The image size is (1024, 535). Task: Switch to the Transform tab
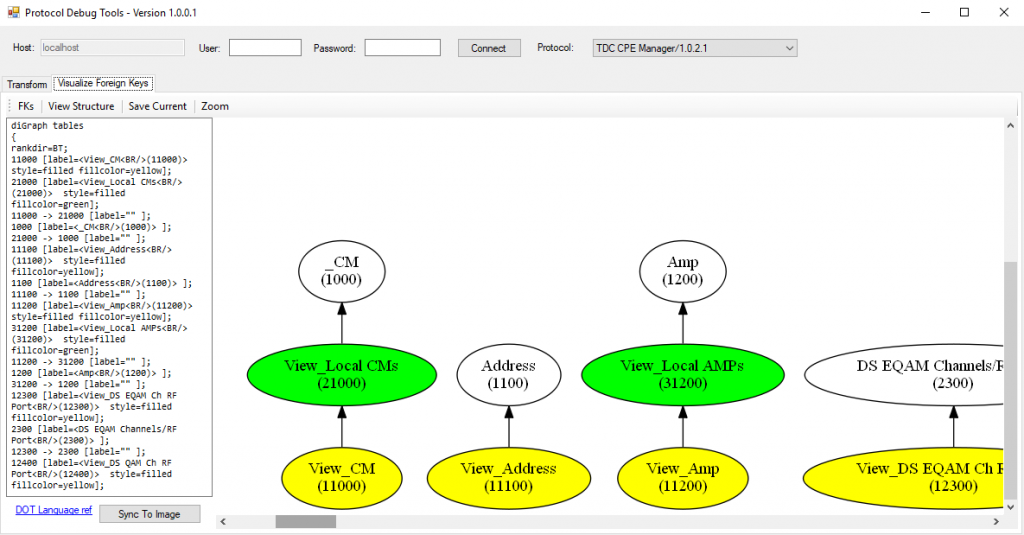tap(27, 84)
